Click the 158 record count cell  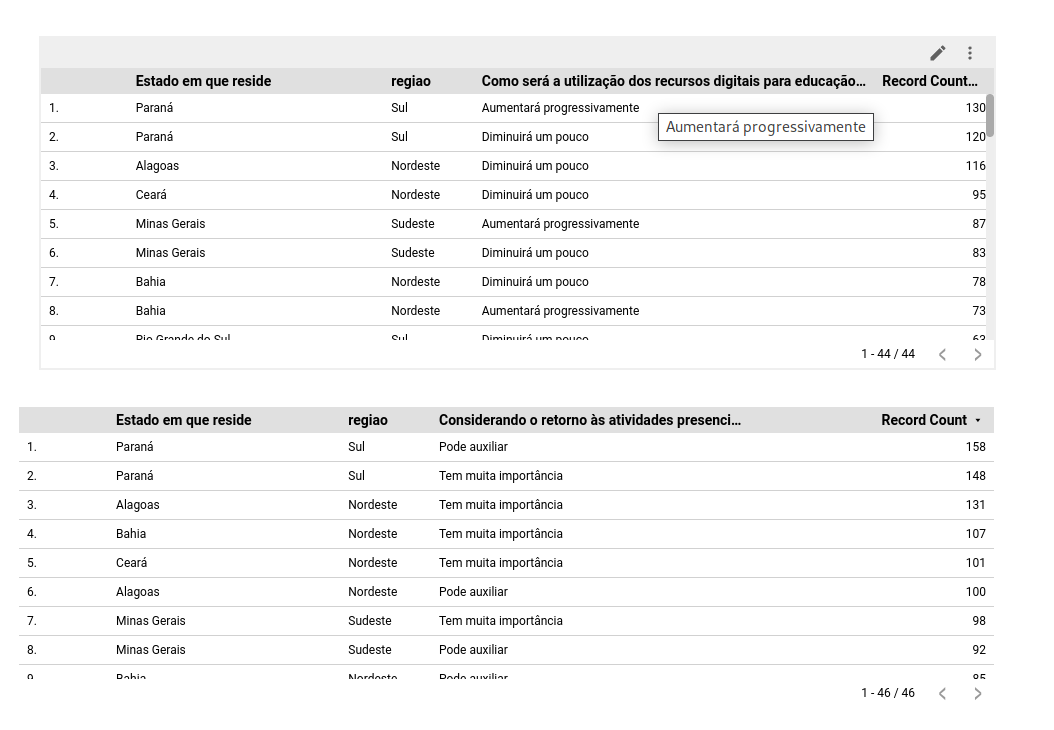tap(975, 447)
